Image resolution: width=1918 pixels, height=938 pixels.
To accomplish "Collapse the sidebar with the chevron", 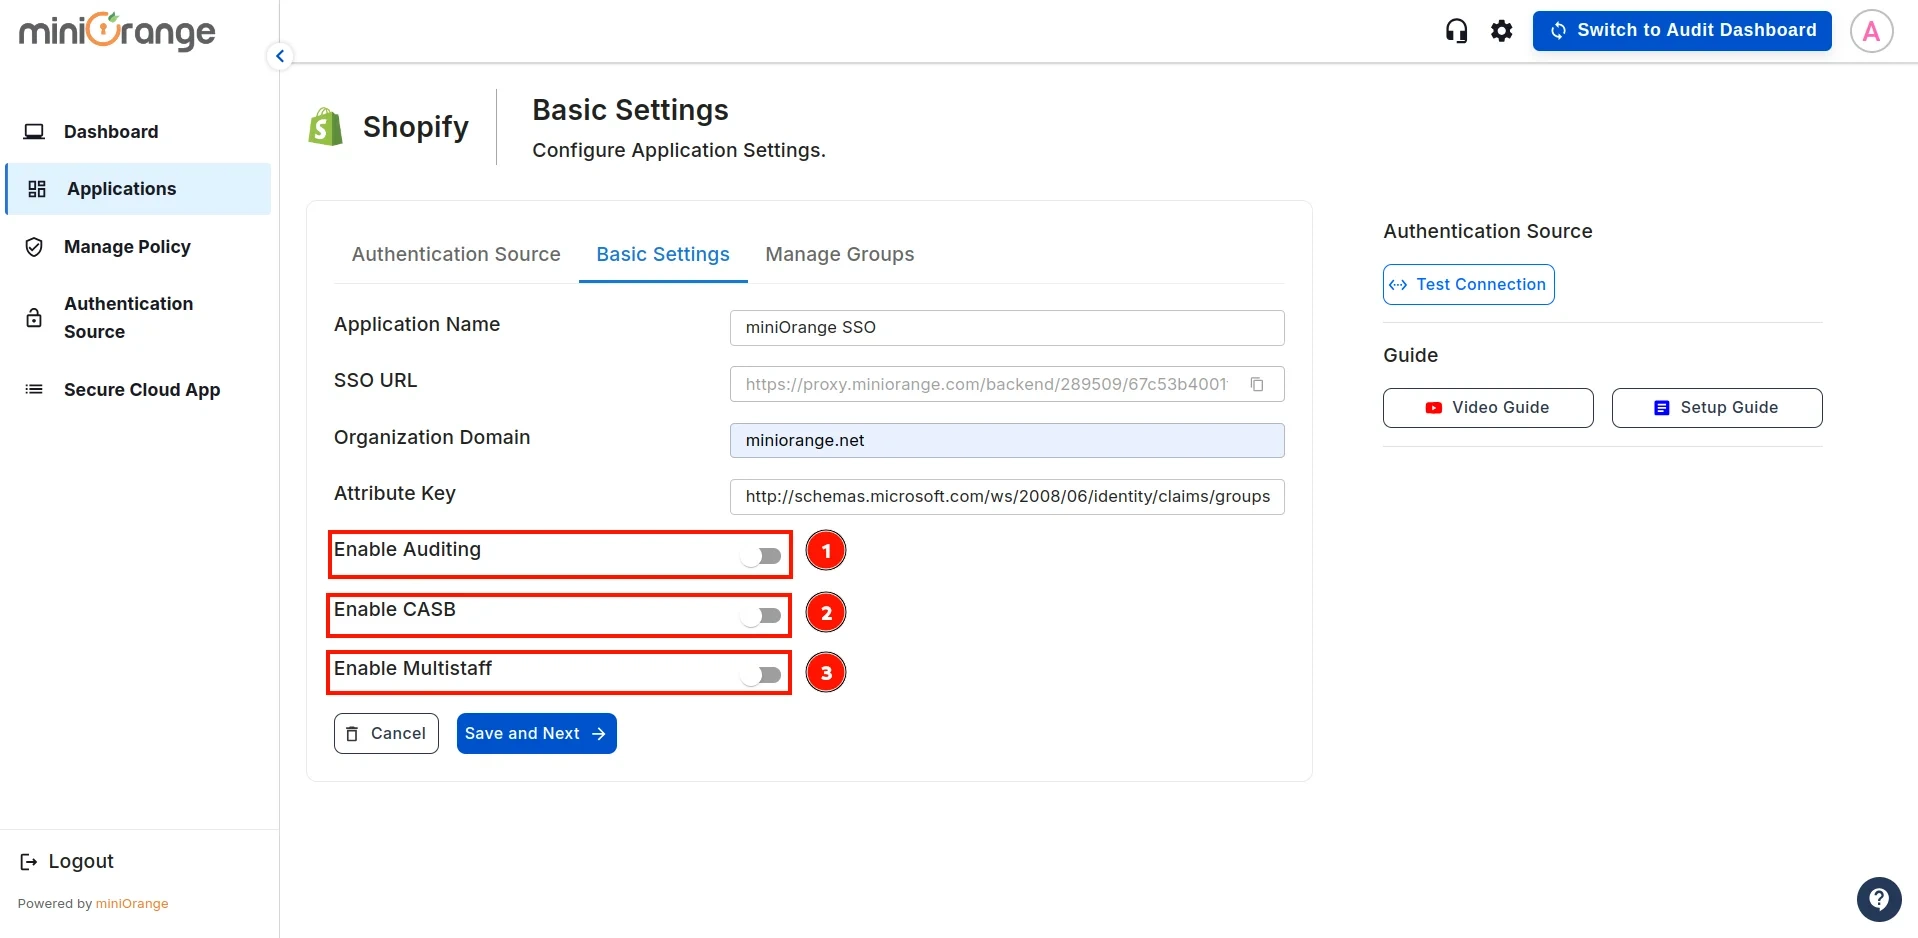I will (279, 55).
